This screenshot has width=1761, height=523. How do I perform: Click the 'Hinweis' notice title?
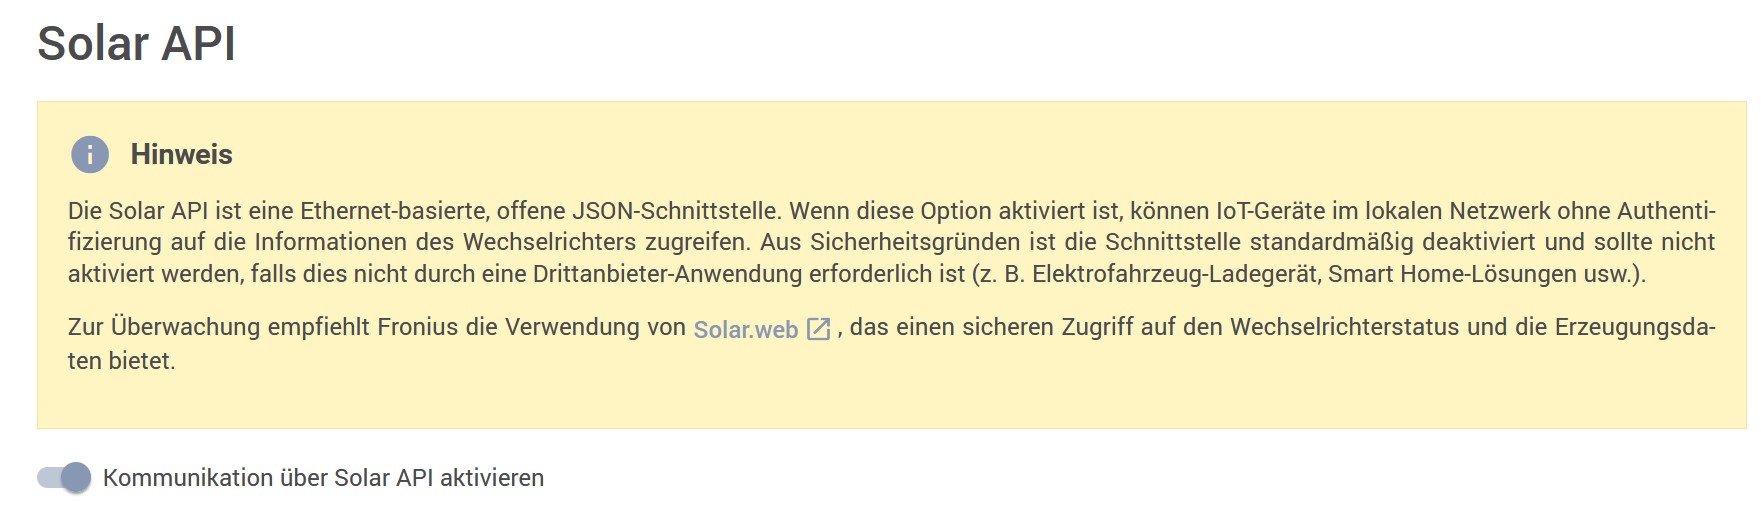[x=181, y=155]
